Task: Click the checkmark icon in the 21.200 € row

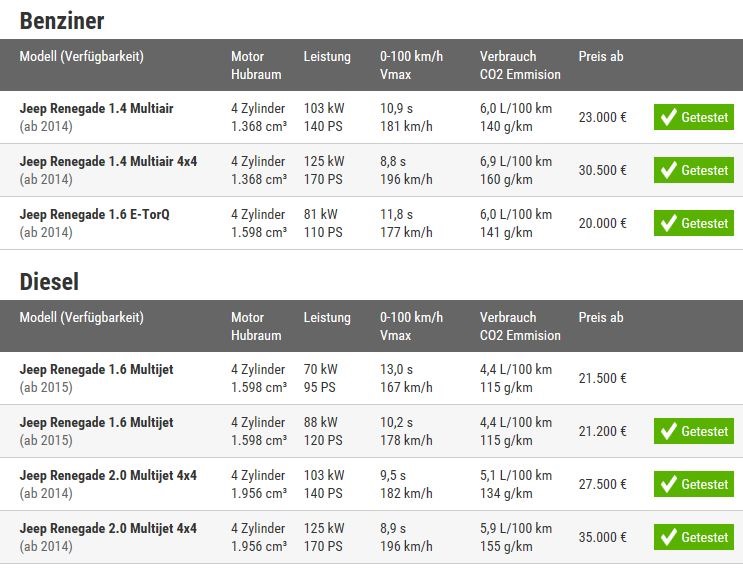Action: (x=668, y=432)
